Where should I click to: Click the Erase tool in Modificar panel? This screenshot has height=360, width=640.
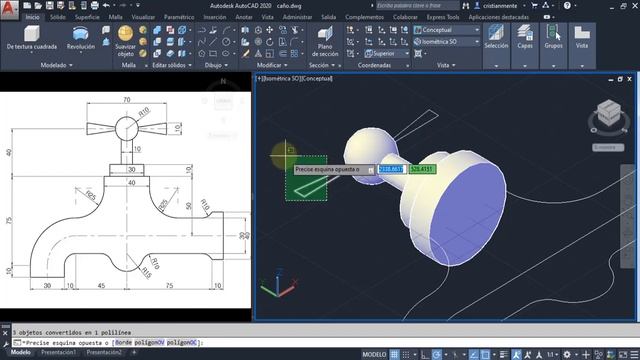click(x=245, y=53)
